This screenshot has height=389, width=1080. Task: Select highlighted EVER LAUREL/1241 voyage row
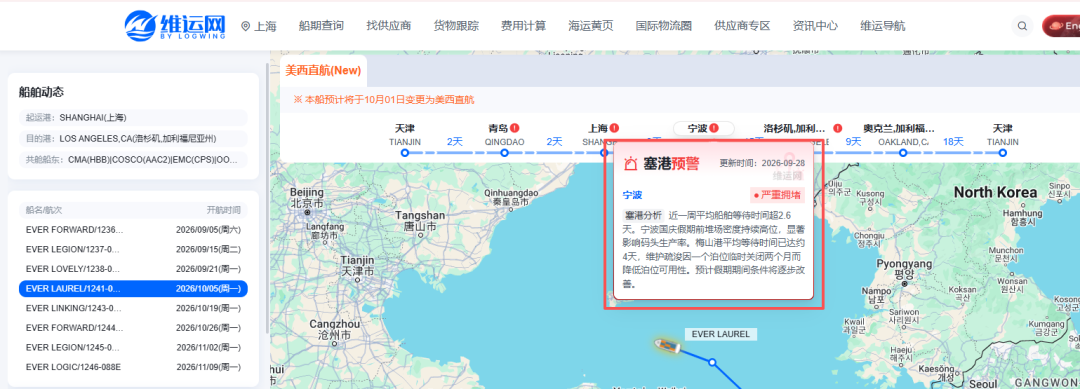click(133, 288)
